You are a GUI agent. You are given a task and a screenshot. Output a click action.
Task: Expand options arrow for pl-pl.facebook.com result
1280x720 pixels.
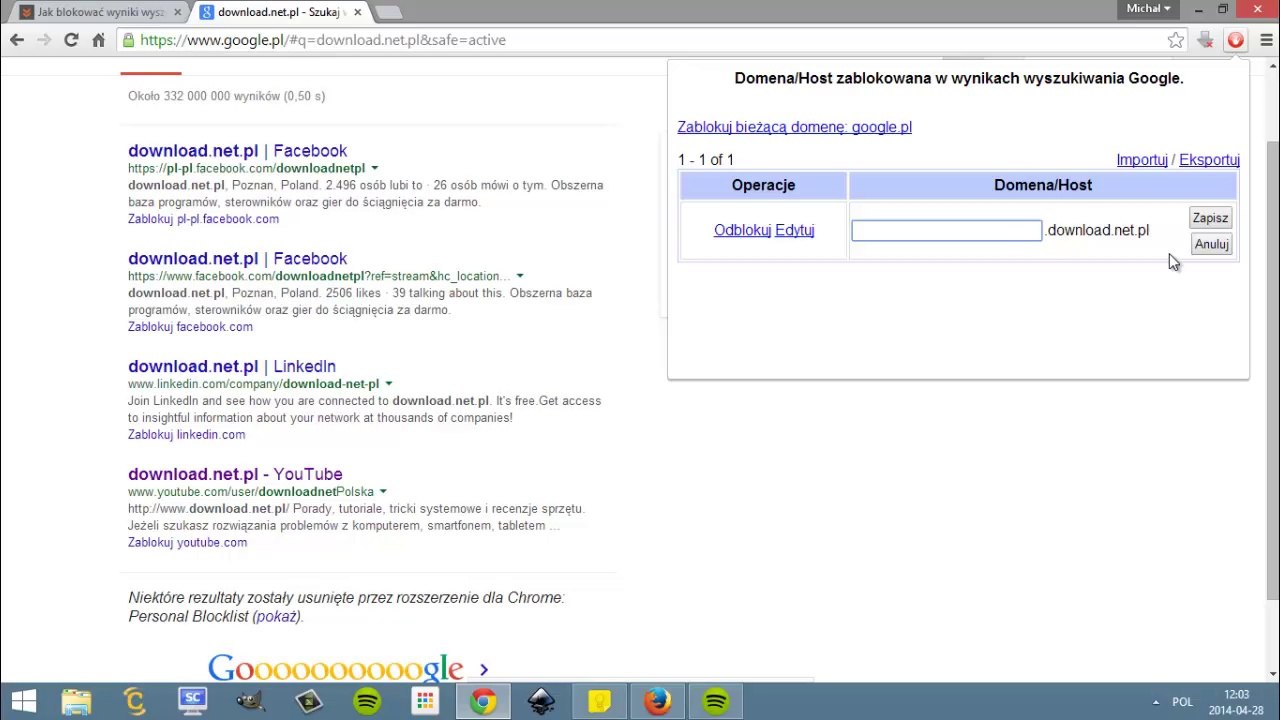pos(375,168)
